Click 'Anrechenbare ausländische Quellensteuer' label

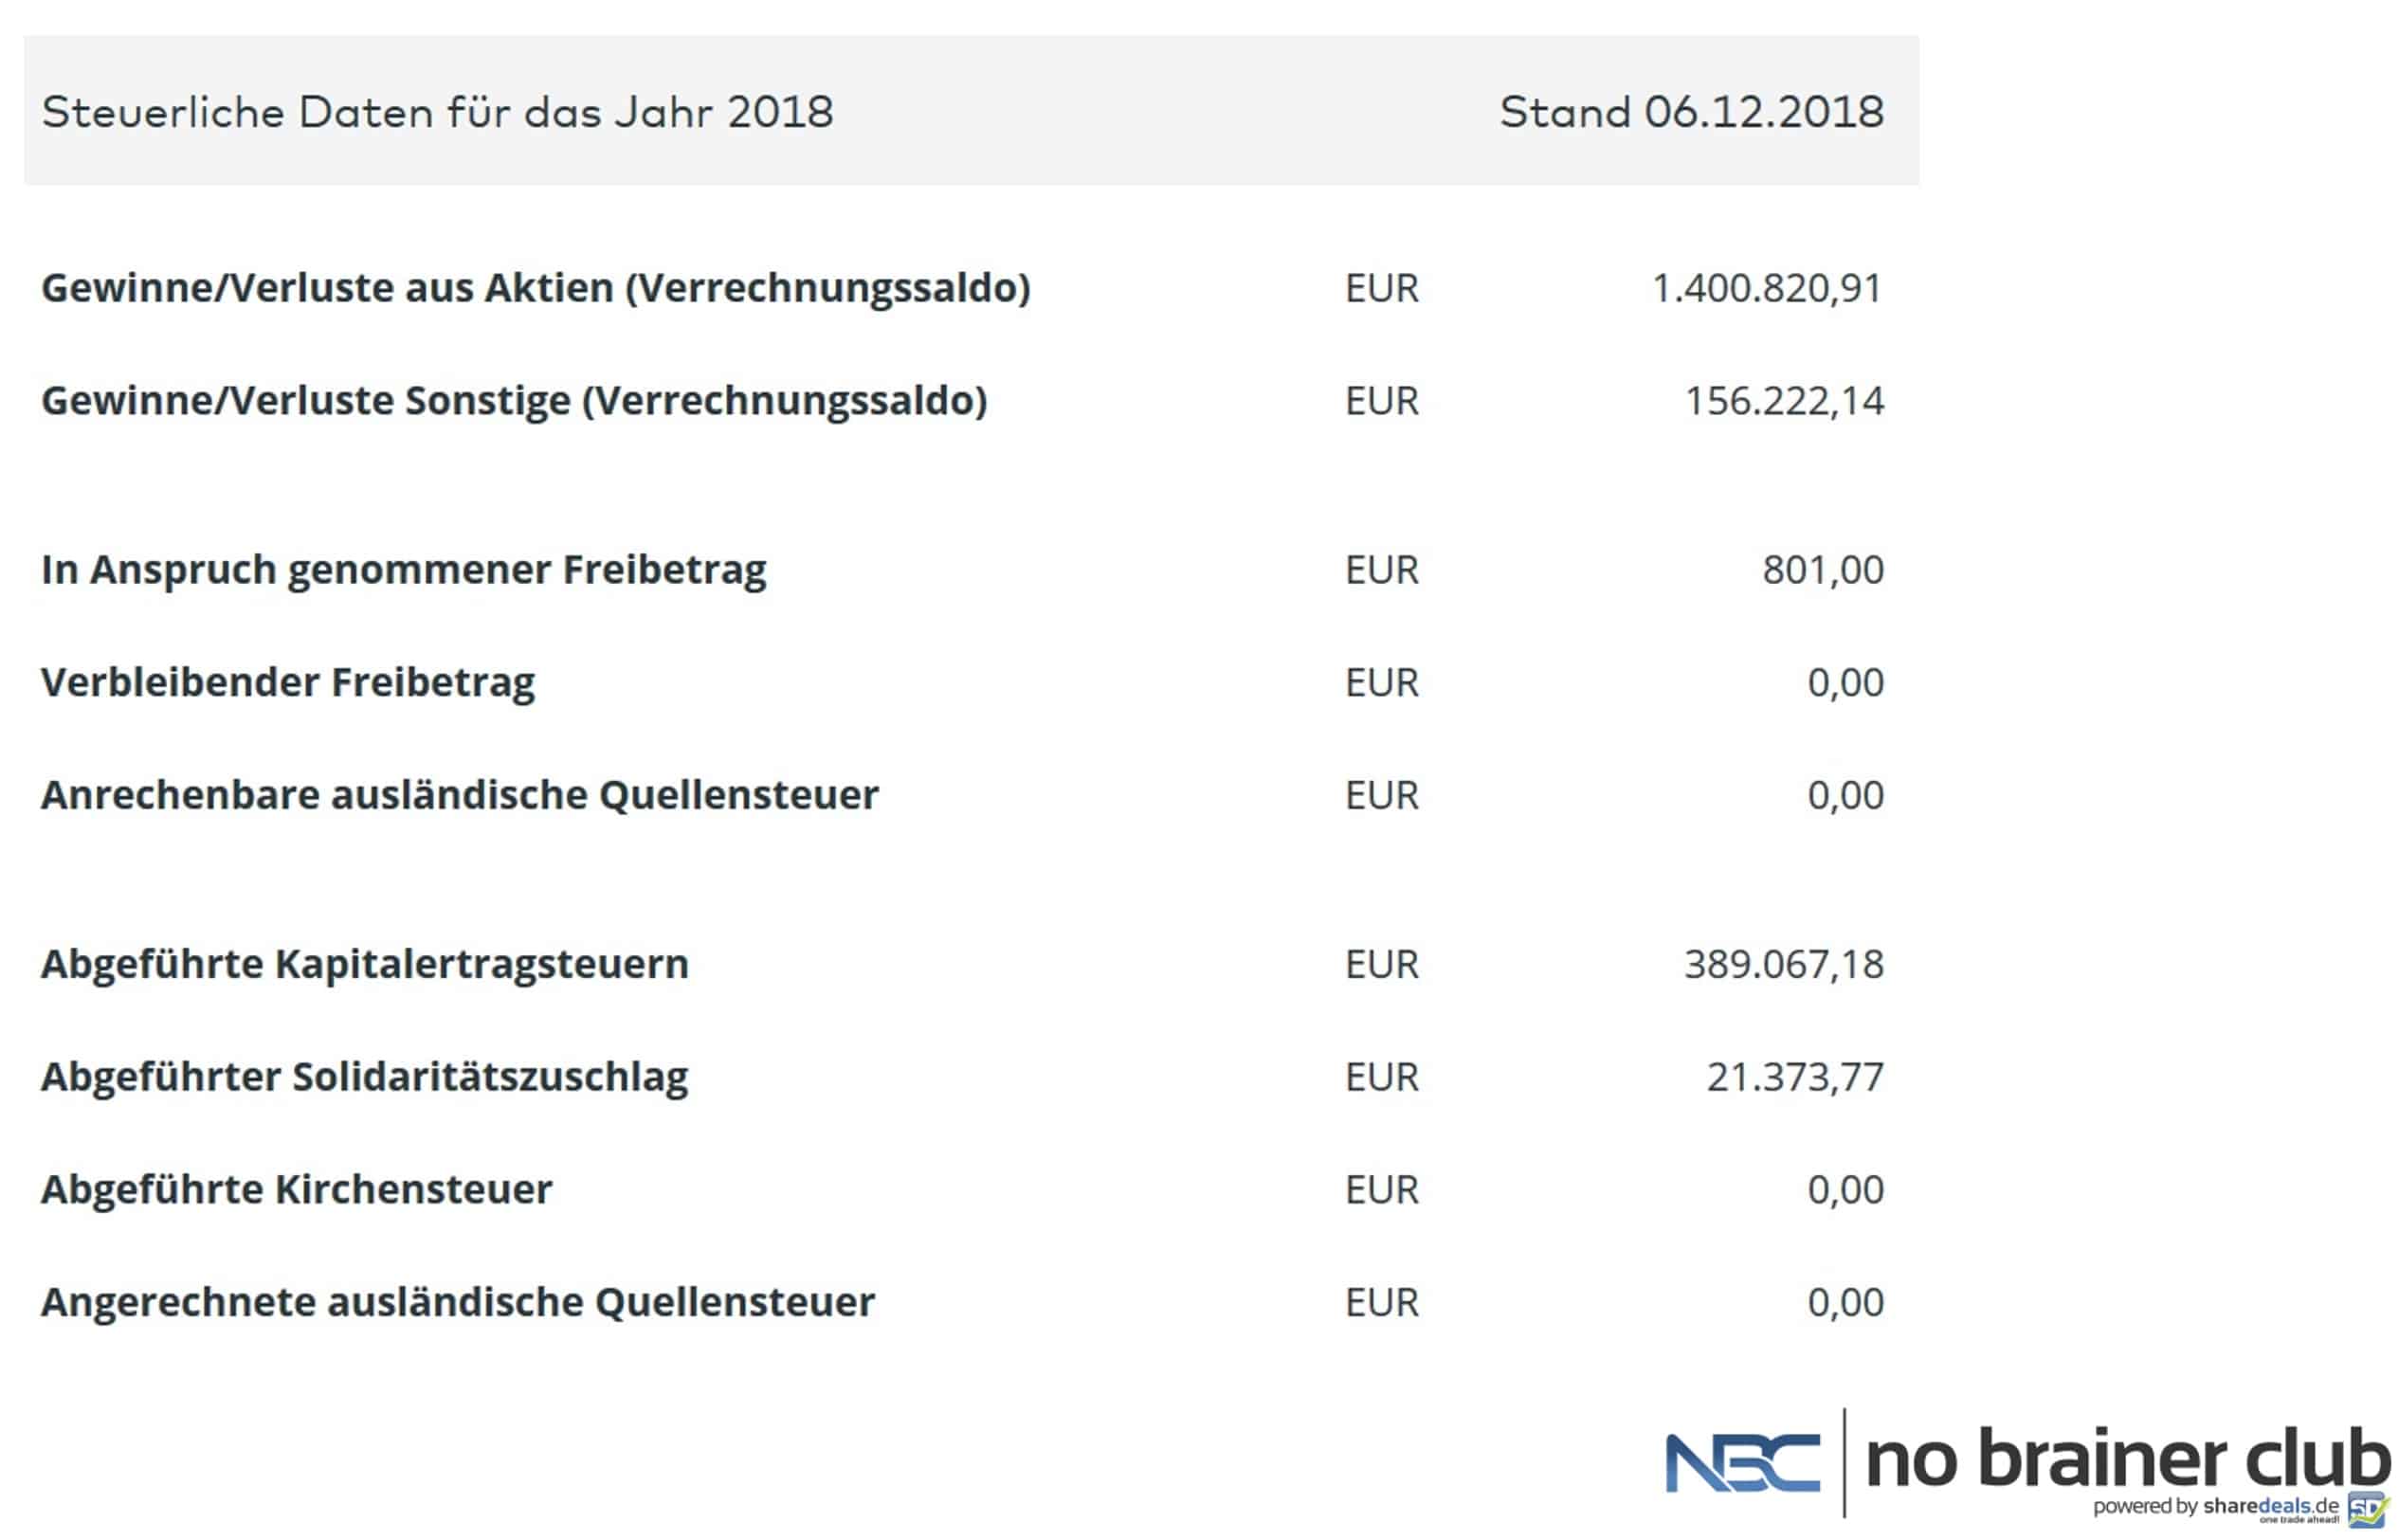pos(459,795)
